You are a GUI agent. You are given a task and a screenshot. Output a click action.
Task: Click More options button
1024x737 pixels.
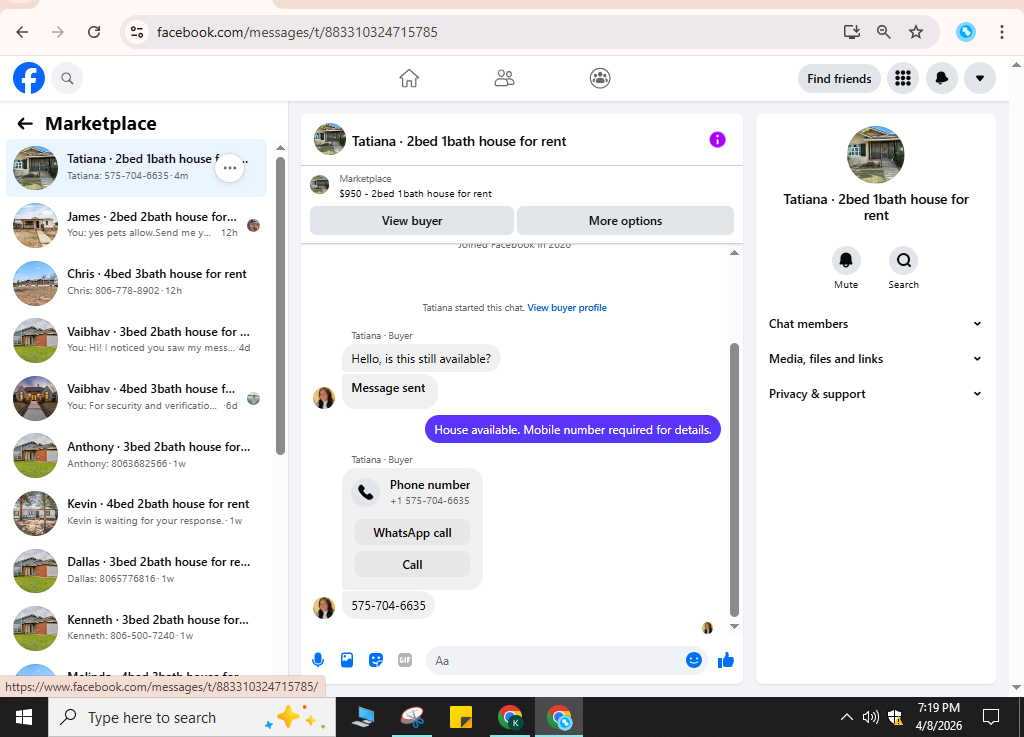coord(625,221)
